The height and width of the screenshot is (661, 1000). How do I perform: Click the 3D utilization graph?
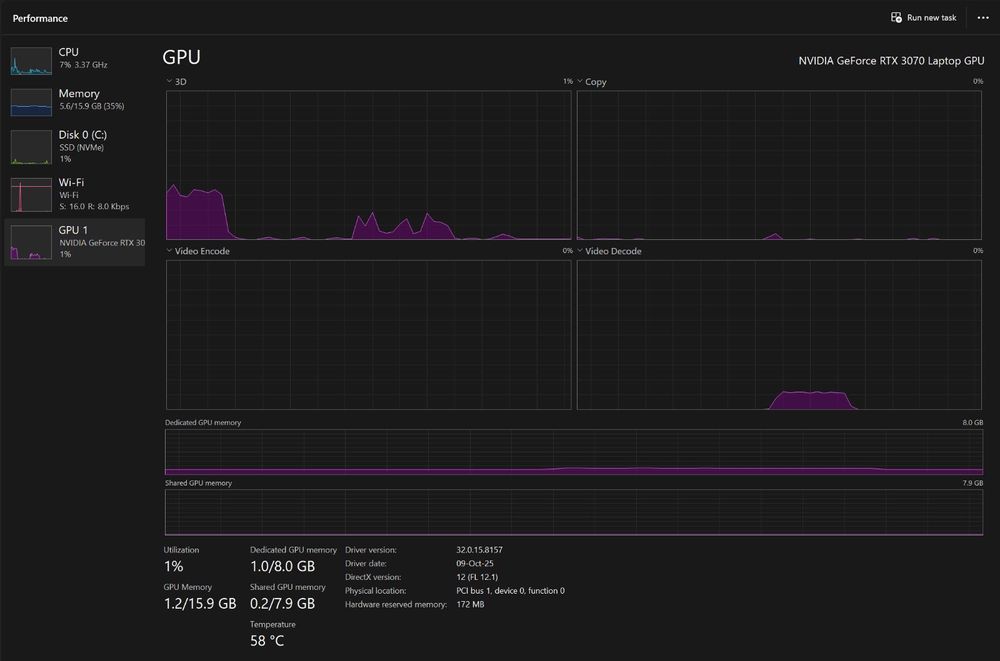(x=369, y=165)
